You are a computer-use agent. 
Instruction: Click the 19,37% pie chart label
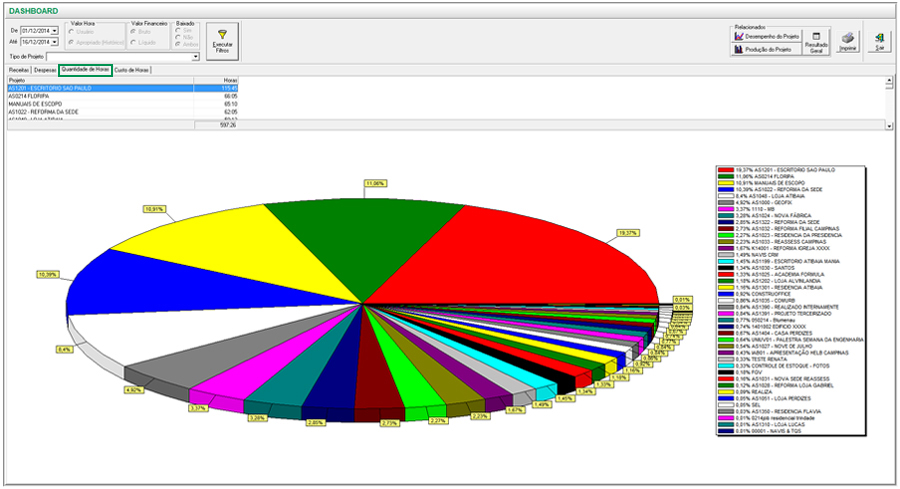628,233
